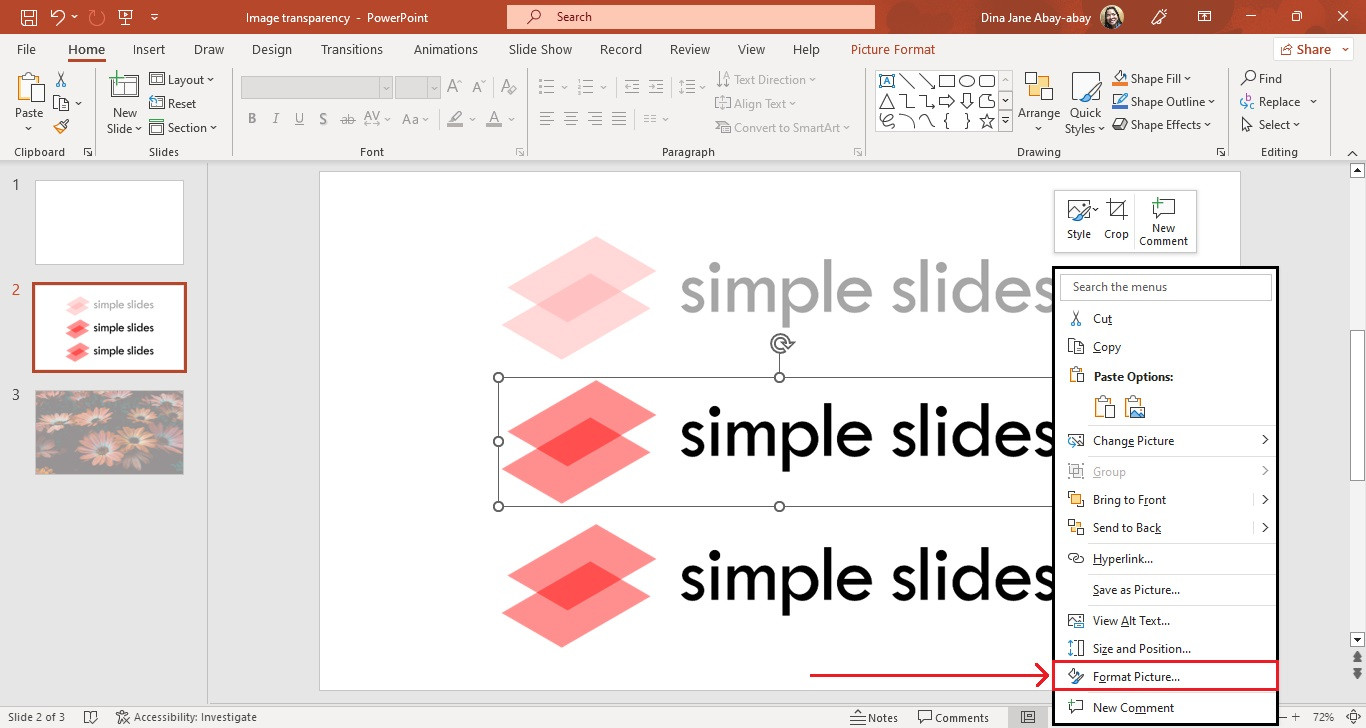The width and height of the screenshot is (1366, 728).
Task: Paste using Keep Source Formatting icon
Action: 1104,407
